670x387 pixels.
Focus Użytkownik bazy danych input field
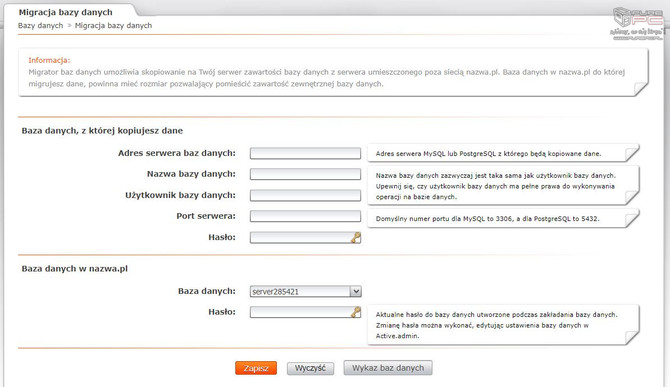[x=305, y=195]
